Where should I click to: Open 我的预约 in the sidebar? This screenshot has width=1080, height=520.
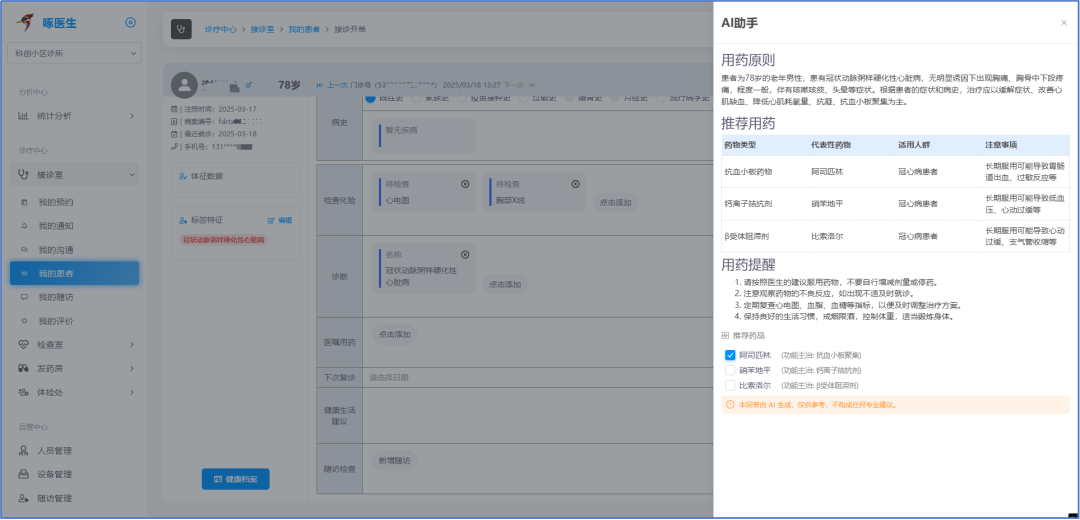(56, 201)
